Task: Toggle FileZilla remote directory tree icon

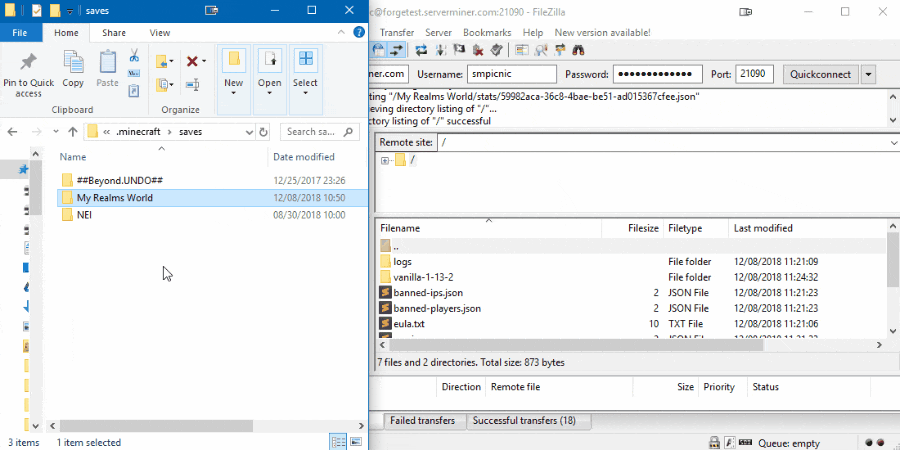Action: (379, 50)
